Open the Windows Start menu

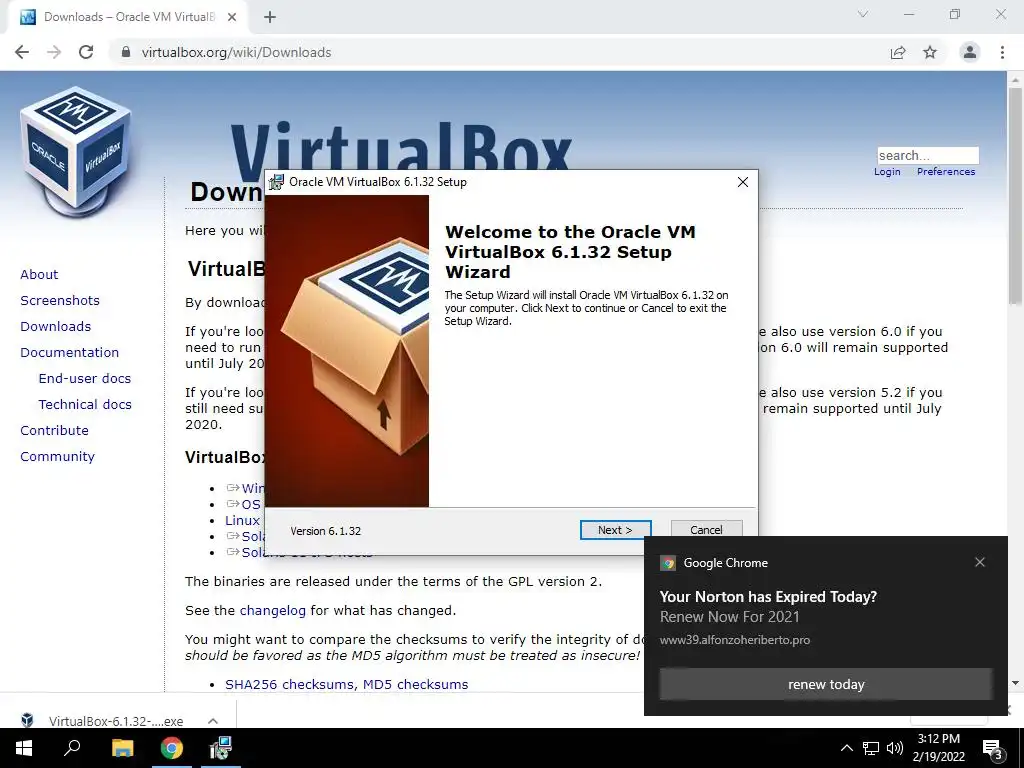(24, 748)
